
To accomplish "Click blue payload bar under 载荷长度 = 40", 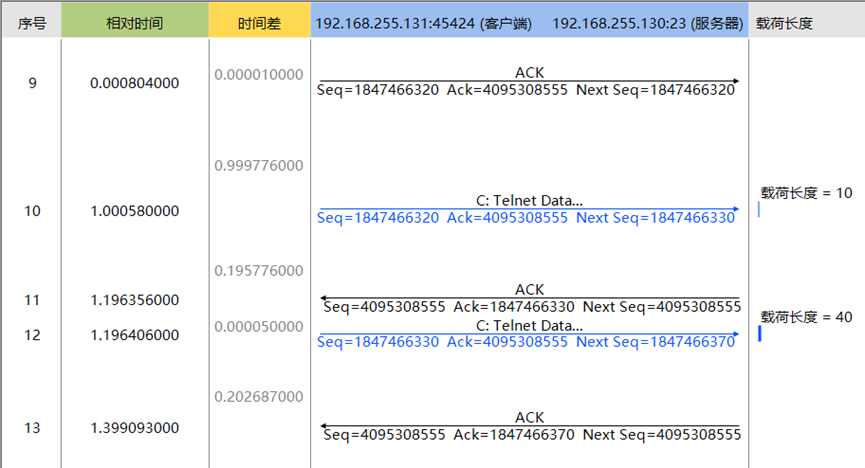I will tap(760, 334).
